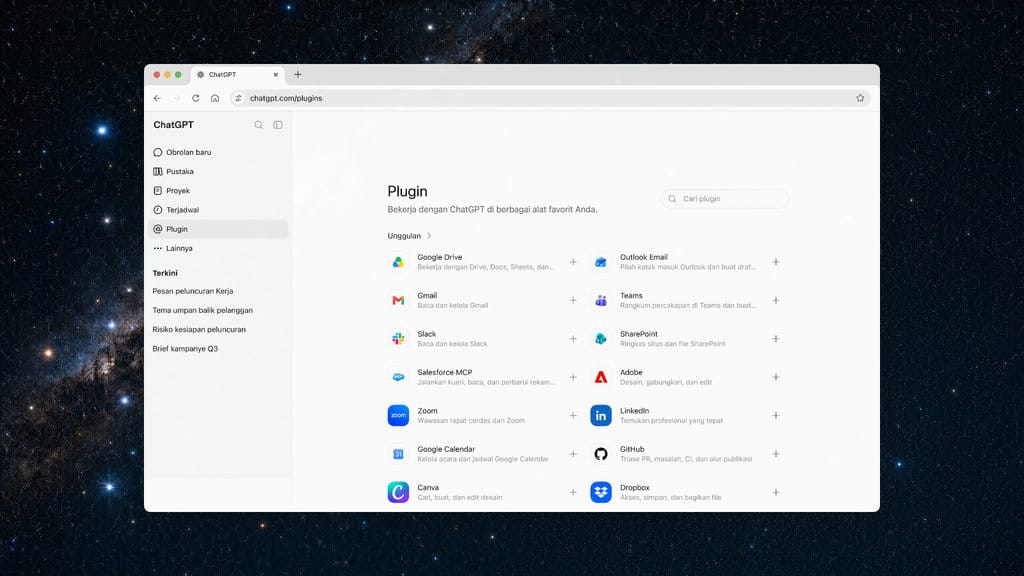Open chat Risiko kesiapan peluncuran
This screenshot has width=1024, height=576.
199,329
